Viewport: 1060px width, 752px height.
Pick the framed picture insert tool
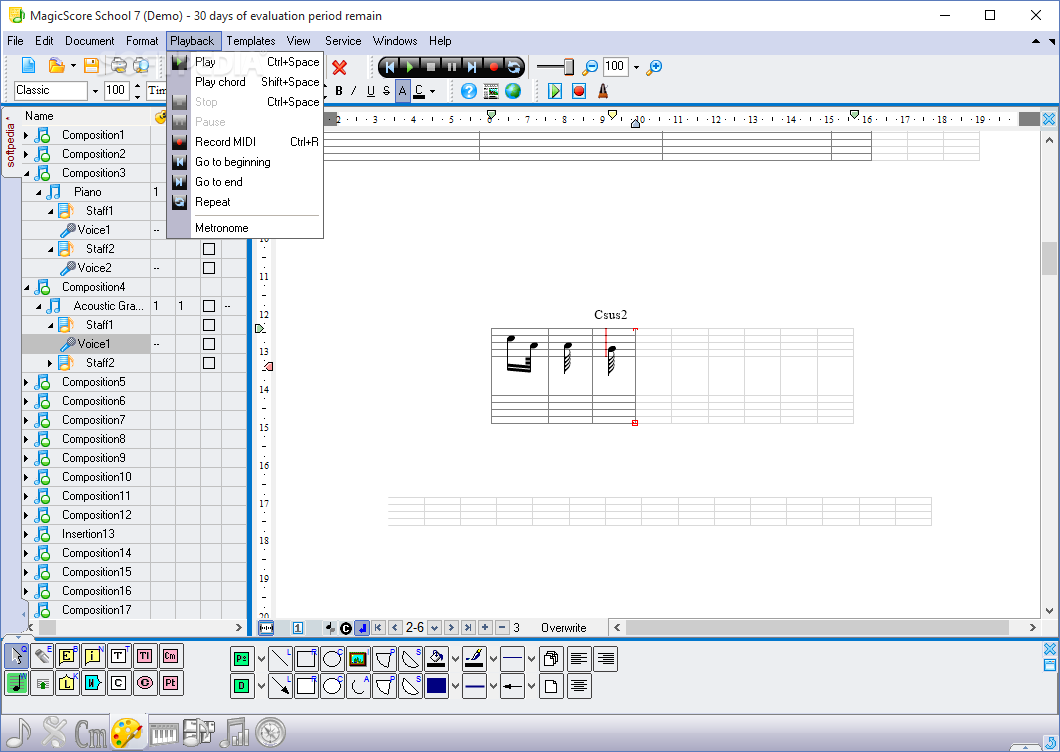point(358,658)
